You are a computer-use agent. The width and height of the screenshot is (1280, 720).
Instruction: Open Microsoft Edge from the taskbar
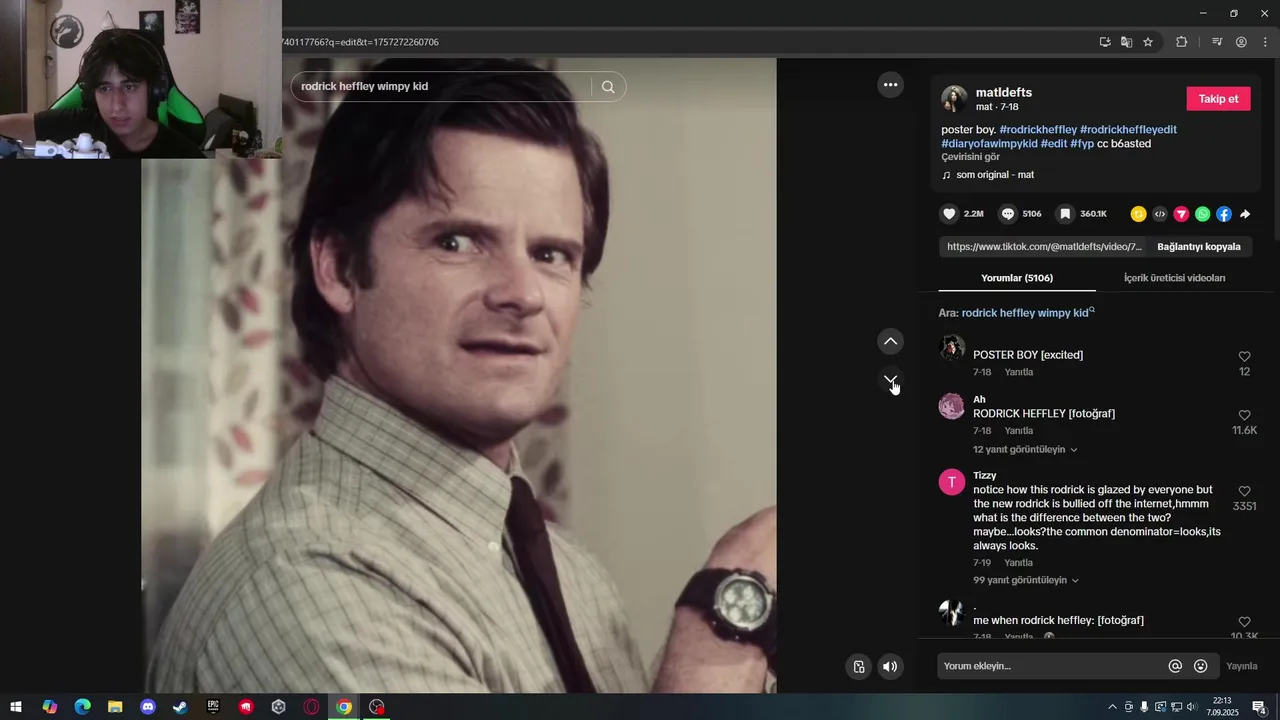(x=82, y=707)
